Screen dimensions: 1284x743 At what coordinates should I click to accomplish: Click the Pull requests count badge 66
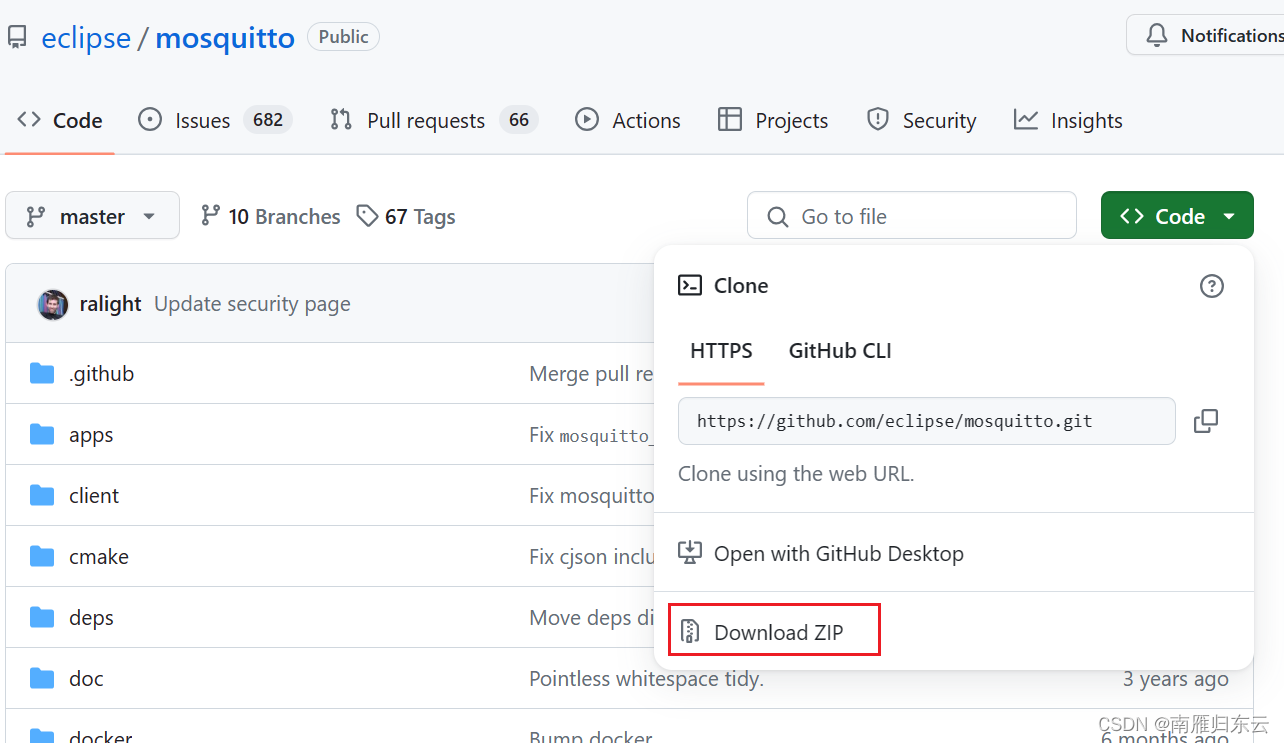pyautogui.click(x=519, y=120)
